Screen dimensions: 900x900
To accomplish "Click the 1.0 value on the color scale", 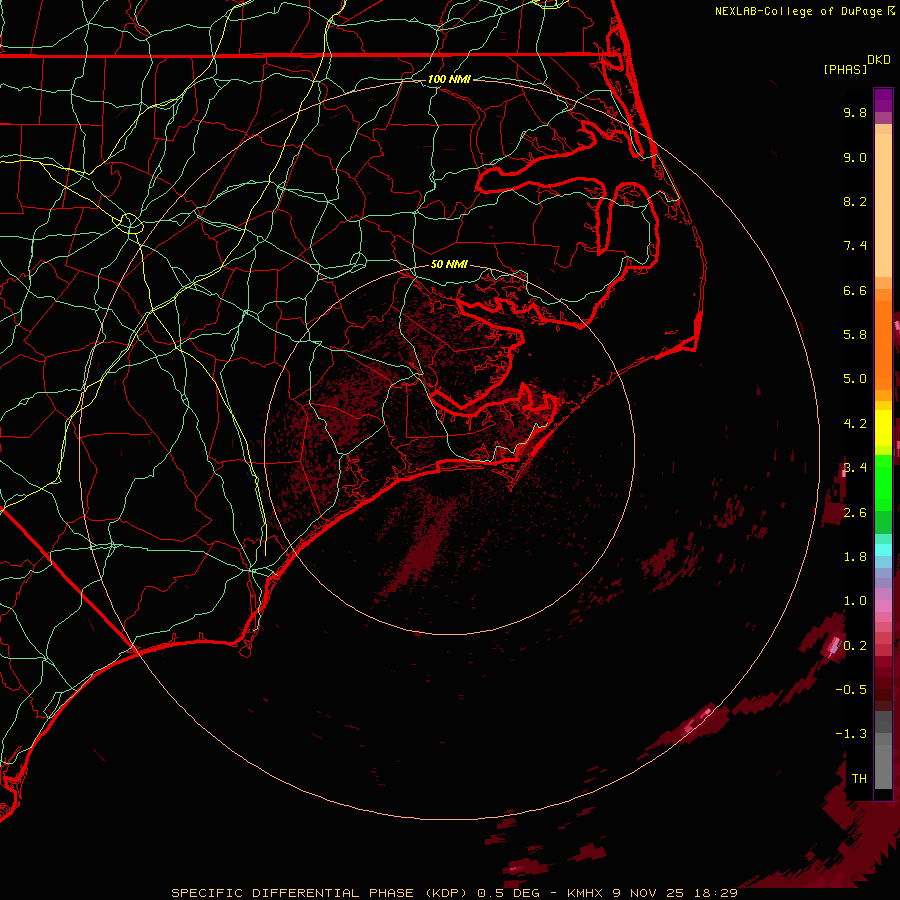I will tap(855, 601).
